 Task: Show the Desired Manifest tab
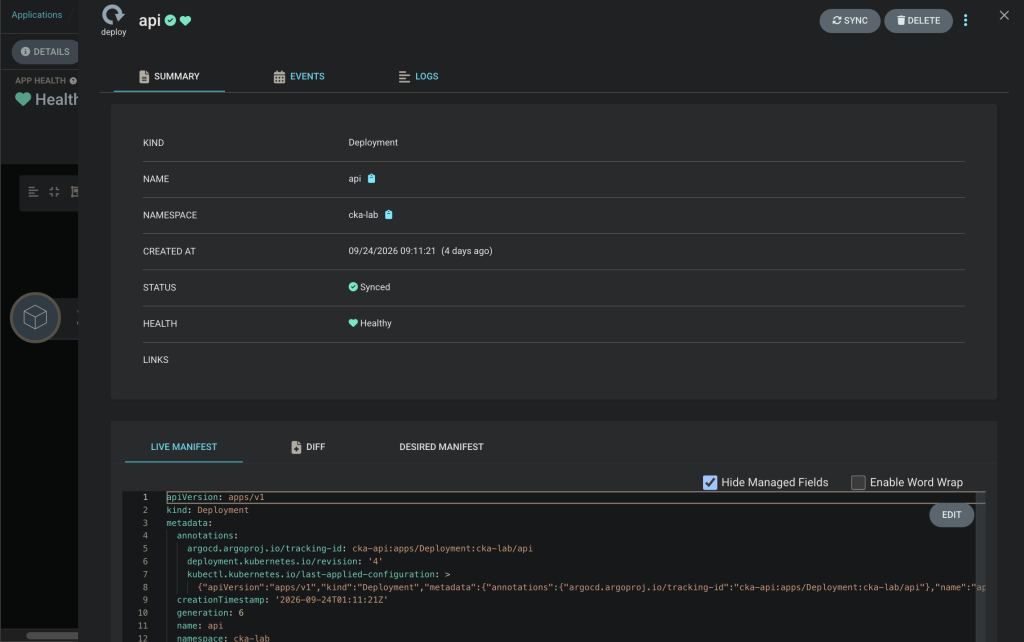441,447
